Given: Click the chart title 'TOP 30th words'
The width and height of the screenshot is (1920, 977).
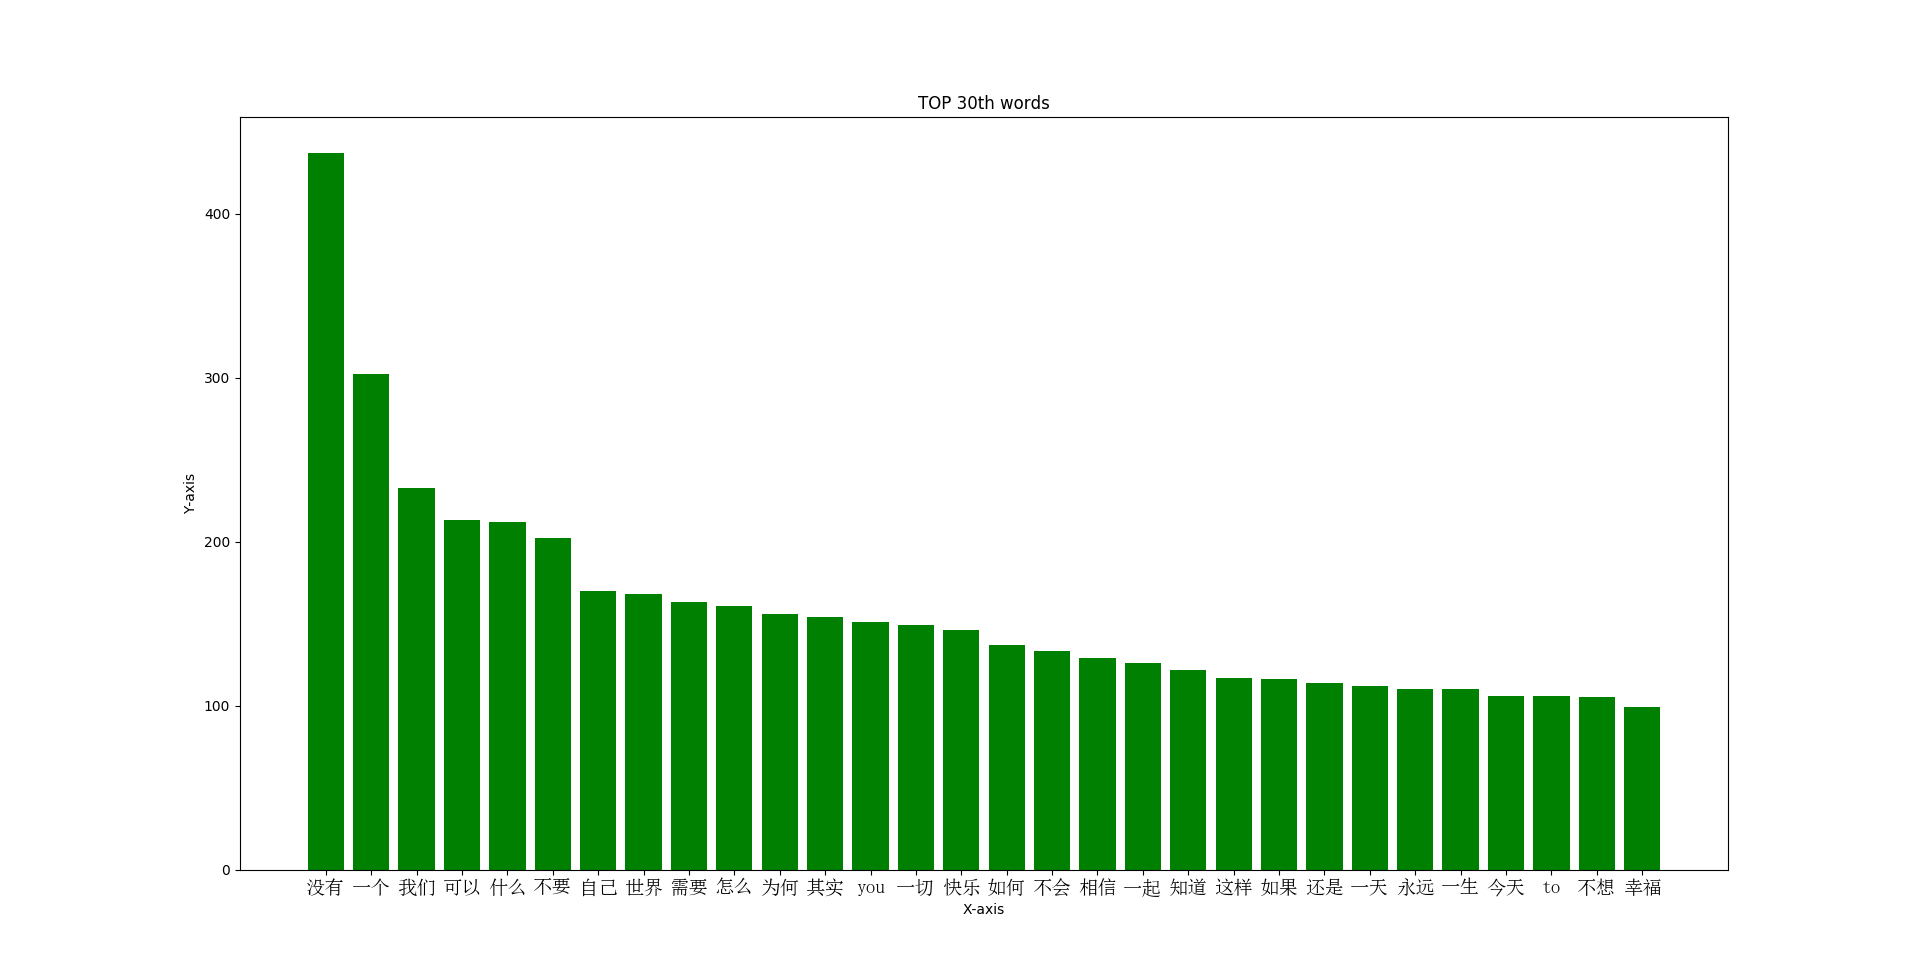Looking at the screenshot, I should [983, 103].
